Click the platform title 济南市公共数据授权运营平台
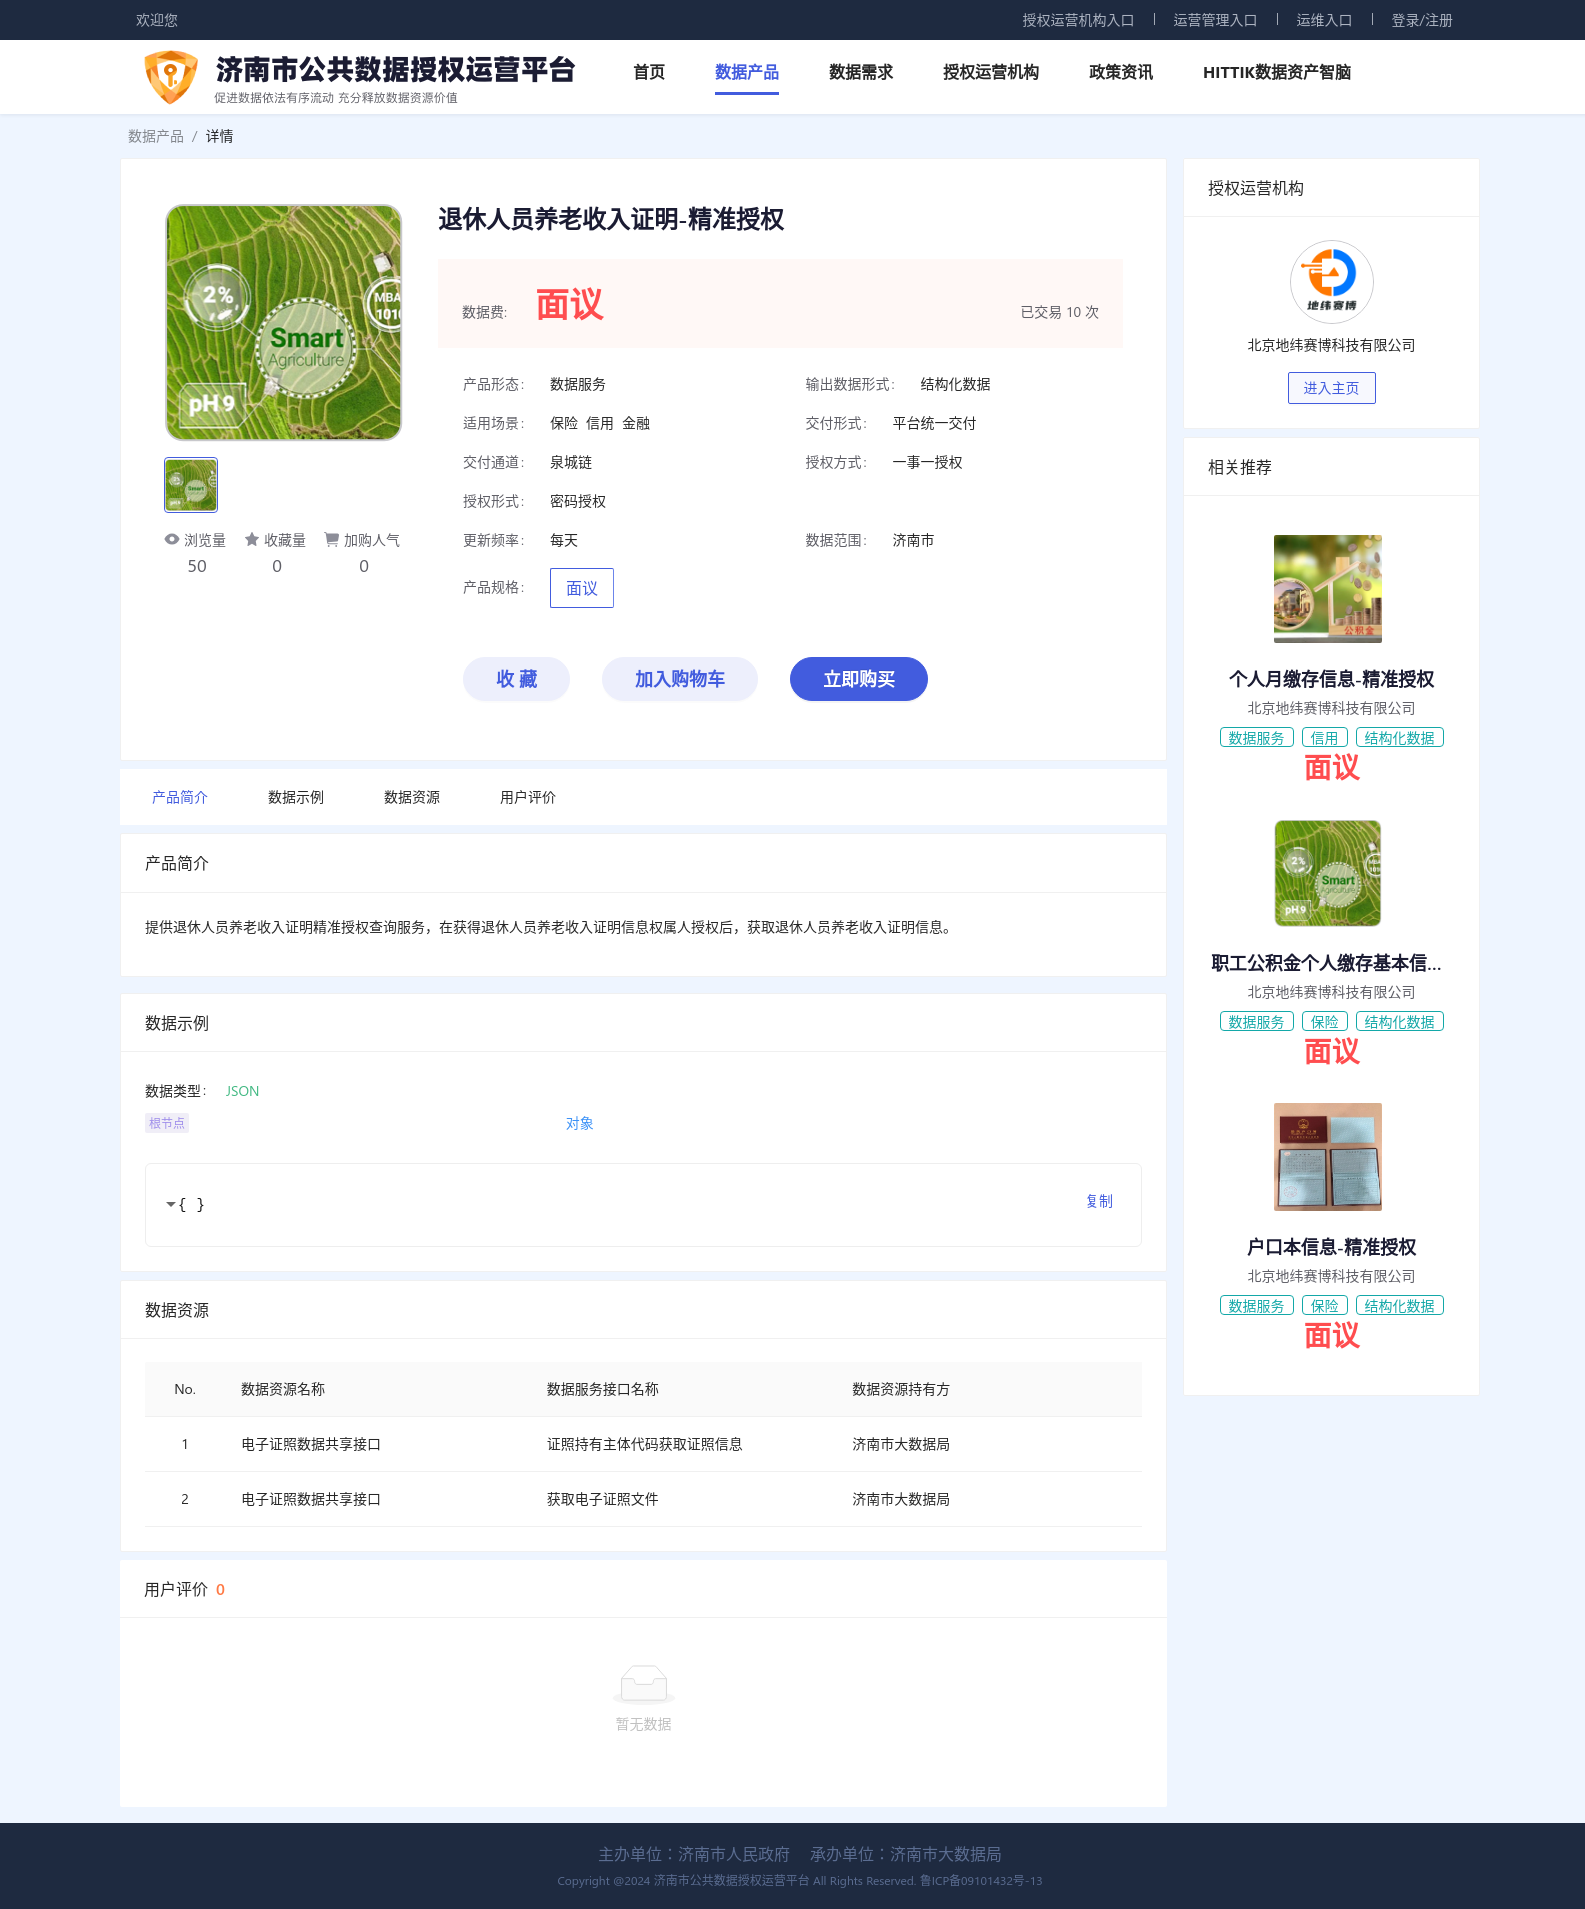The image size is (1585, 1909). pyautogui.click(x=396, y=69)
